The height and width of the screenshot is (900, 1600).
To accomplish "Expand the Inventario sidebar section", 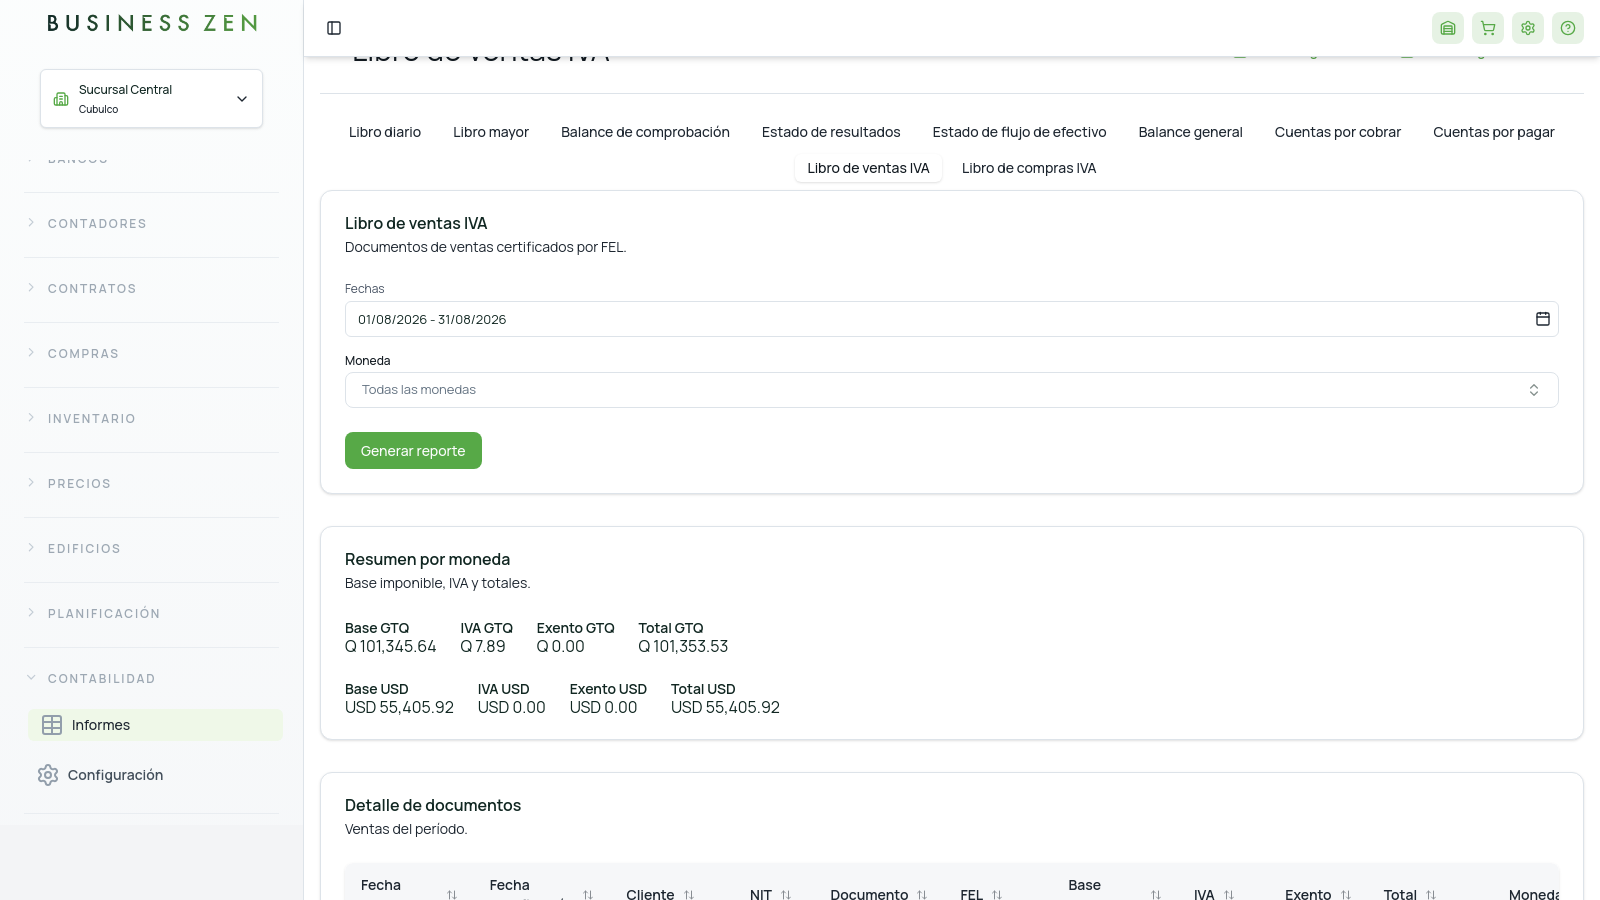I will pos(151,419).
